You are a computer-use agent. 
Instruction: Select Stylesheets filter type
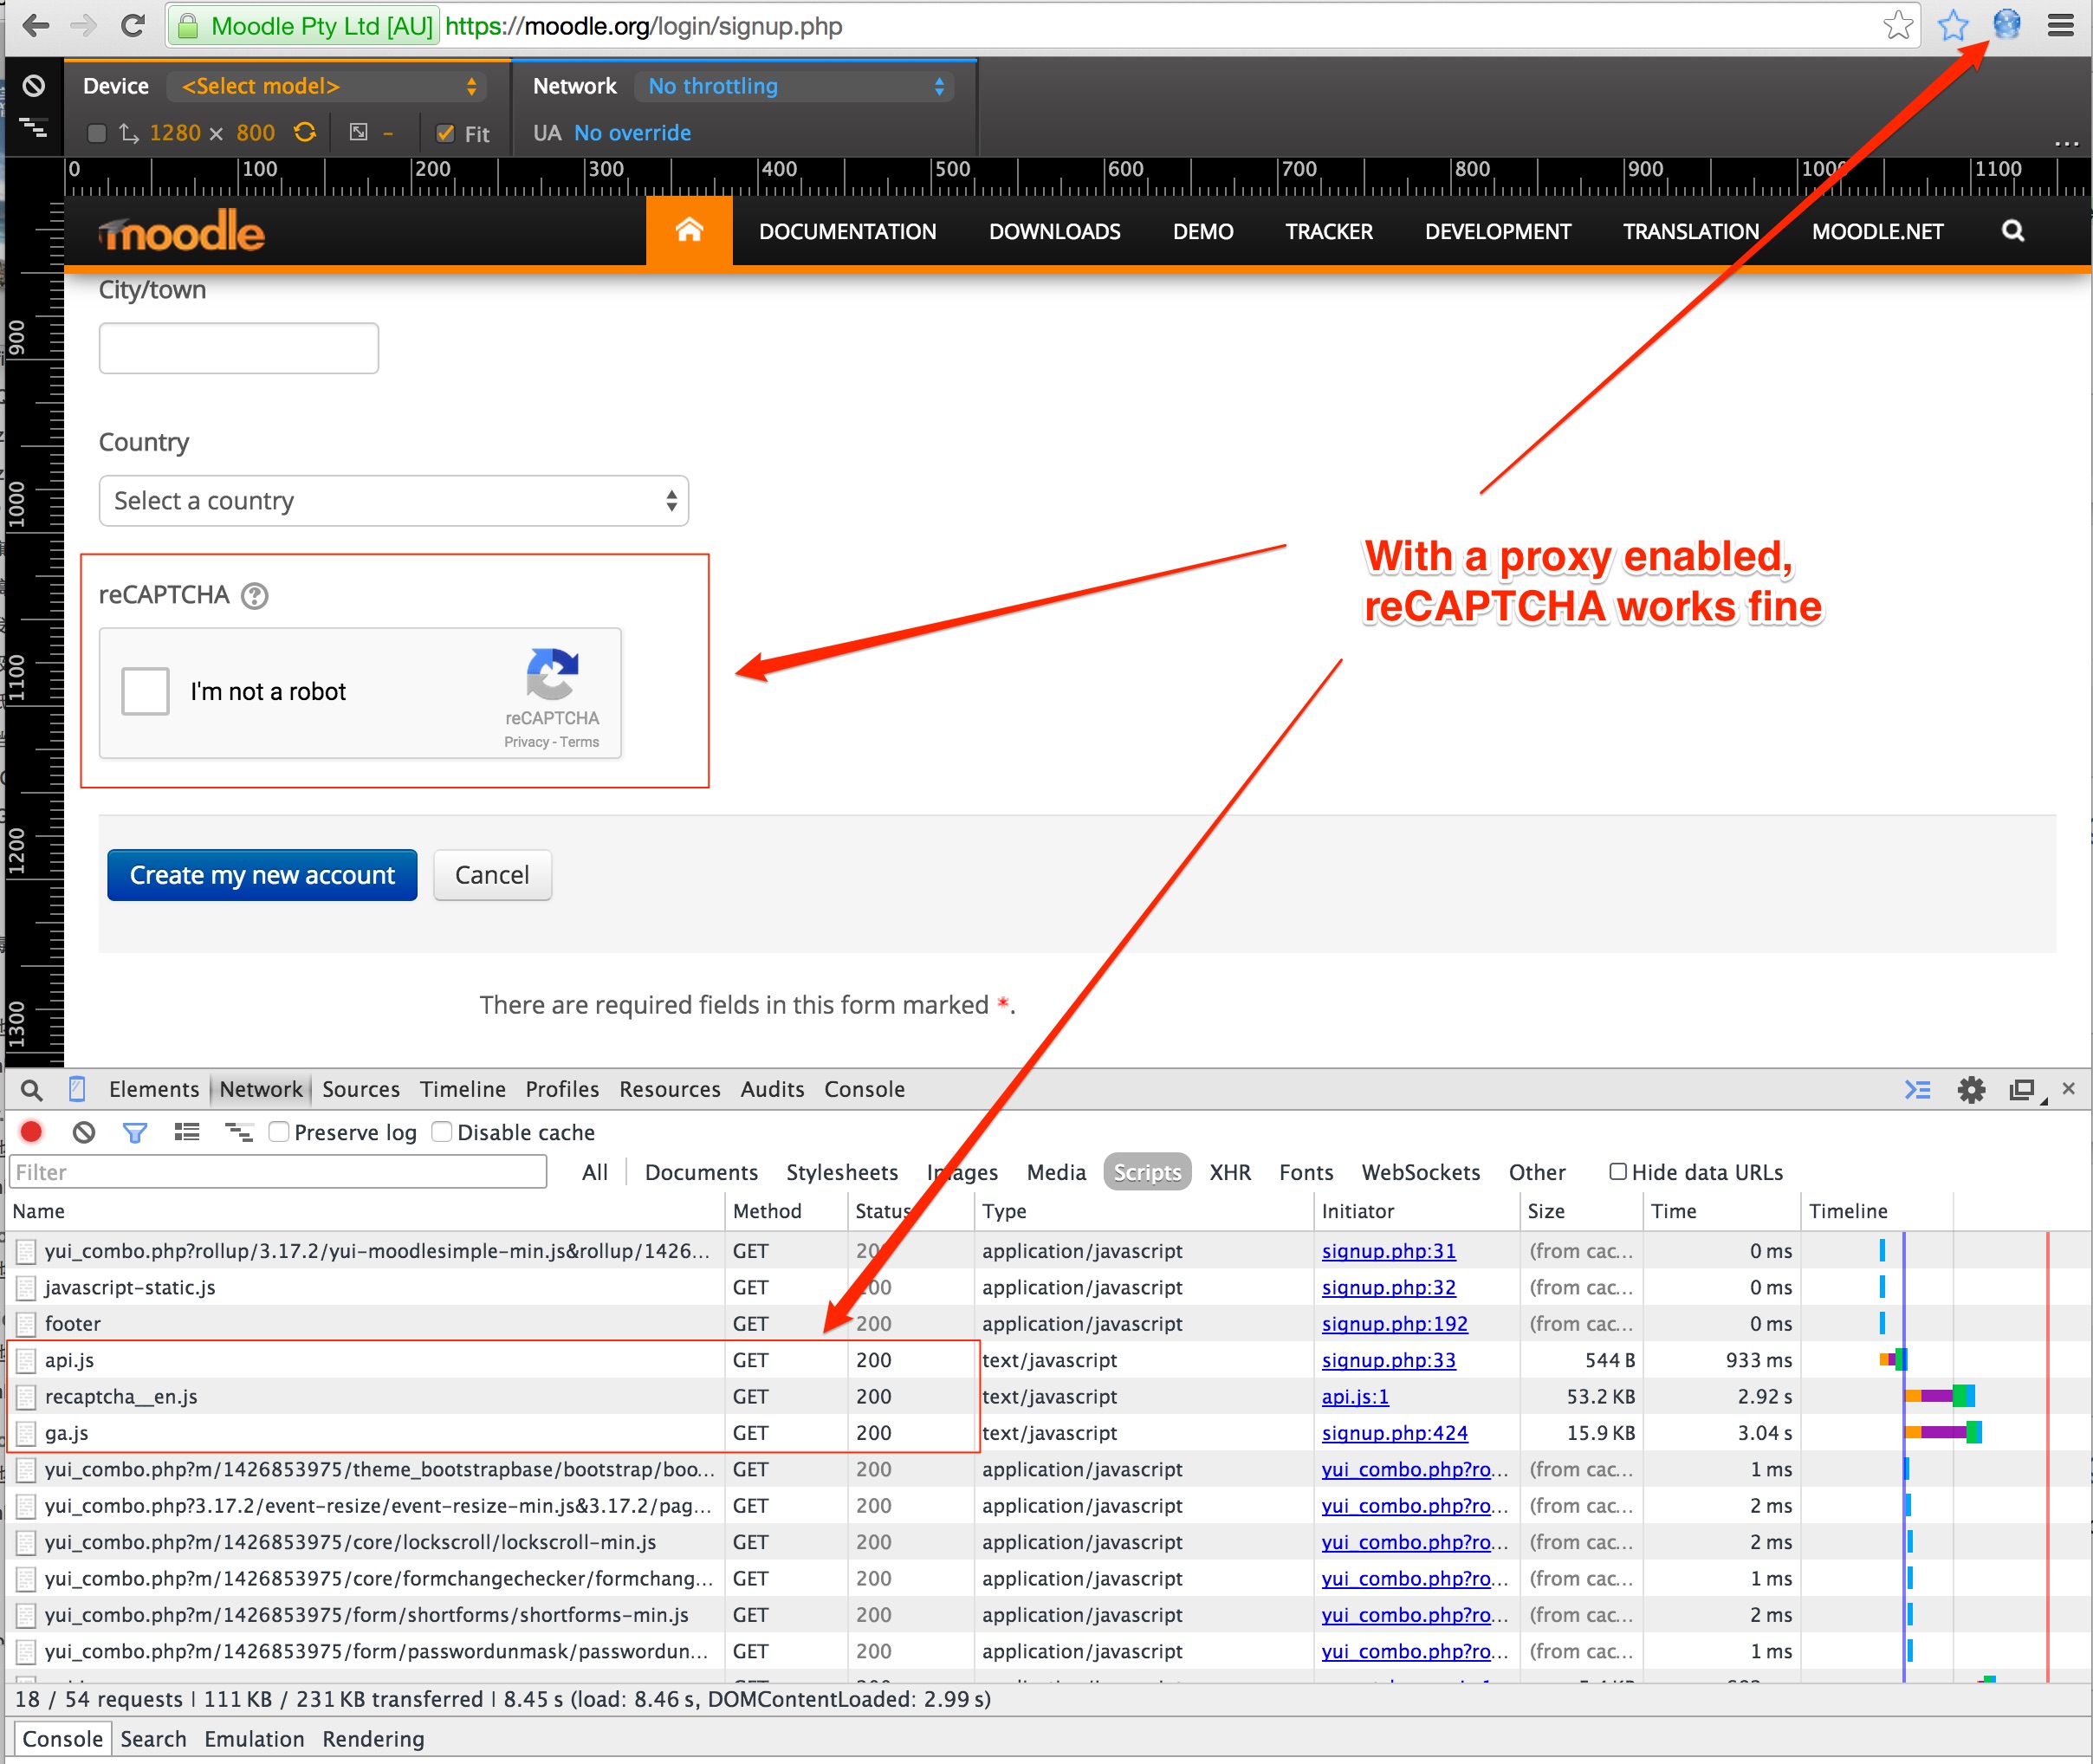[842, 1173]
